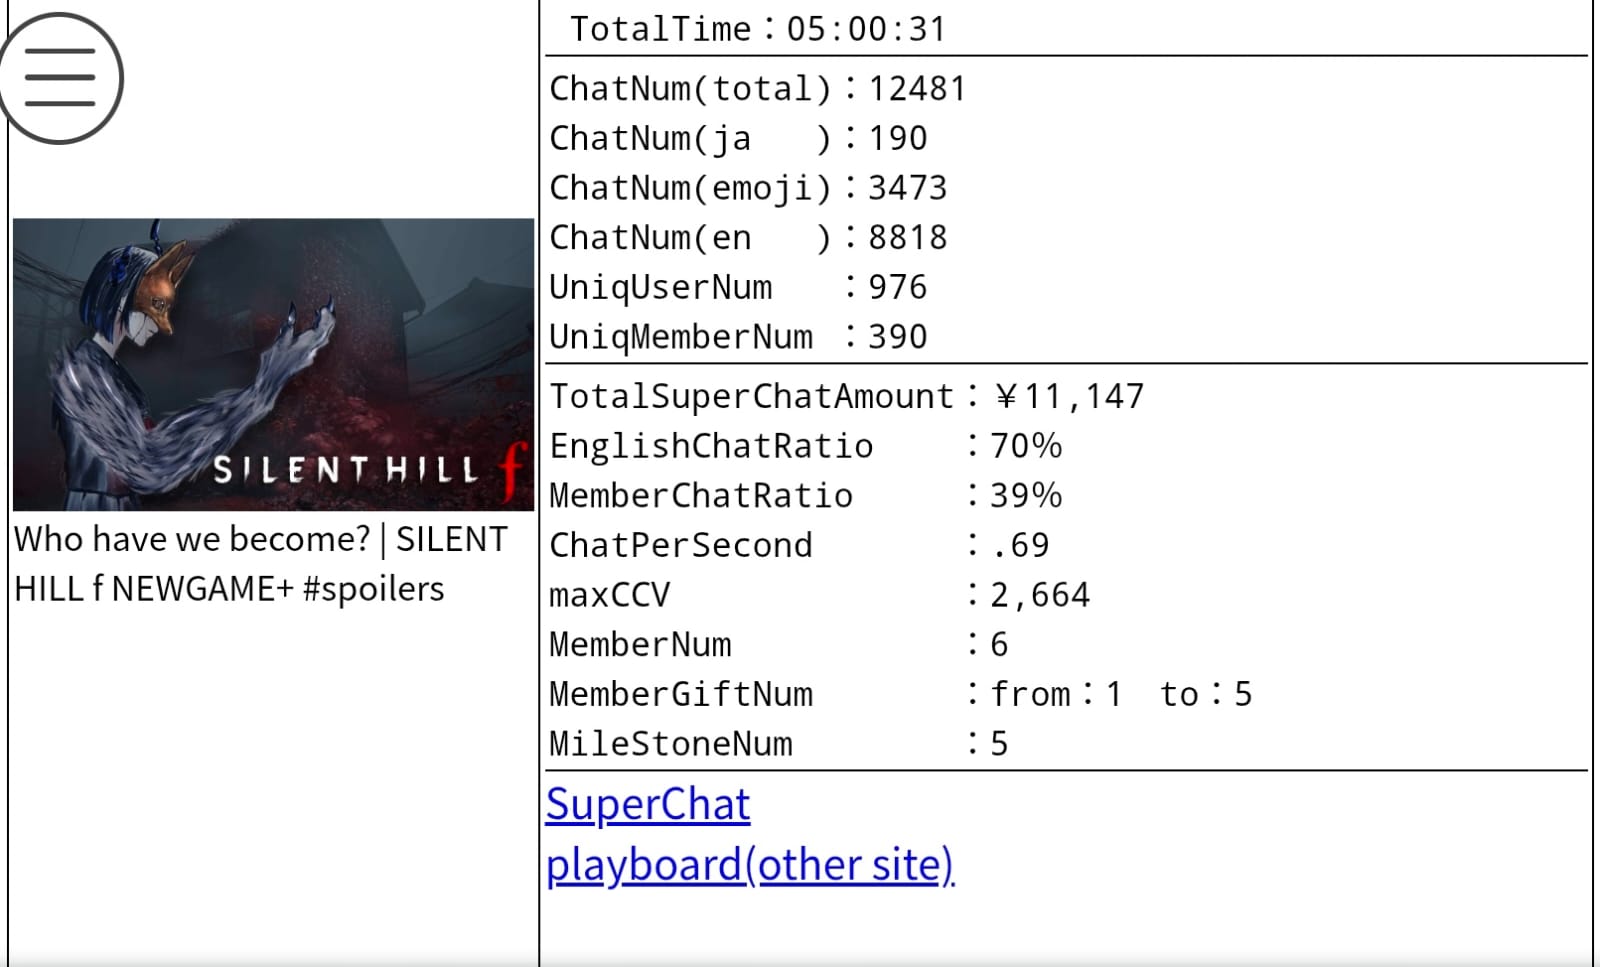Screen dimensions: 1600x967
Task: Click the ChatNum(total) value 12481
Action: coord(917,89)
